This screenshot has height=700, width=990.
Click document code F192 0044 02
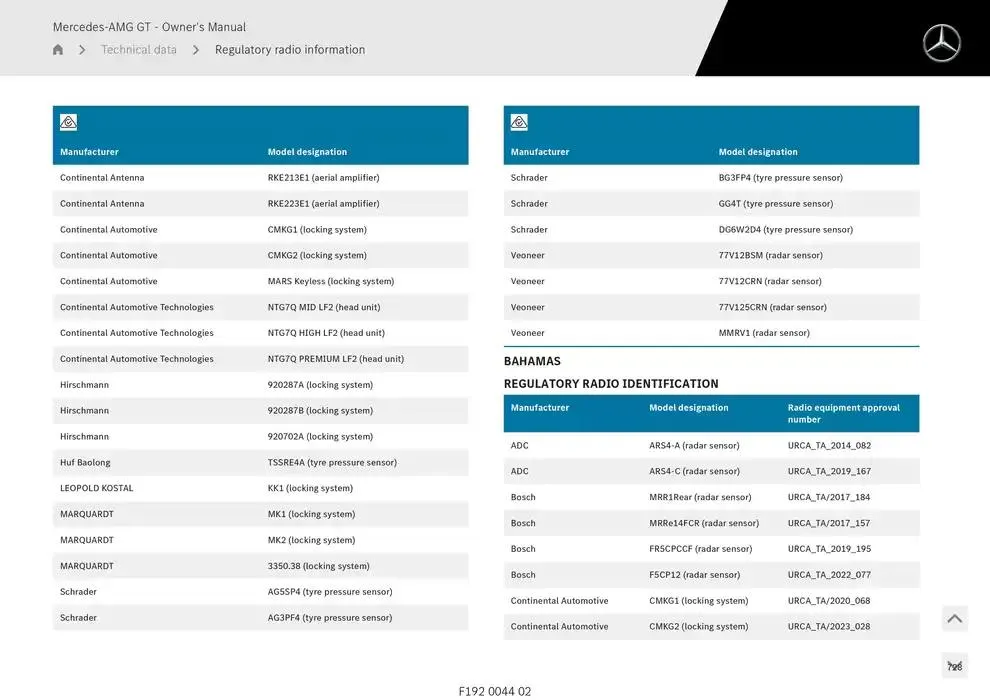[495, 691]
